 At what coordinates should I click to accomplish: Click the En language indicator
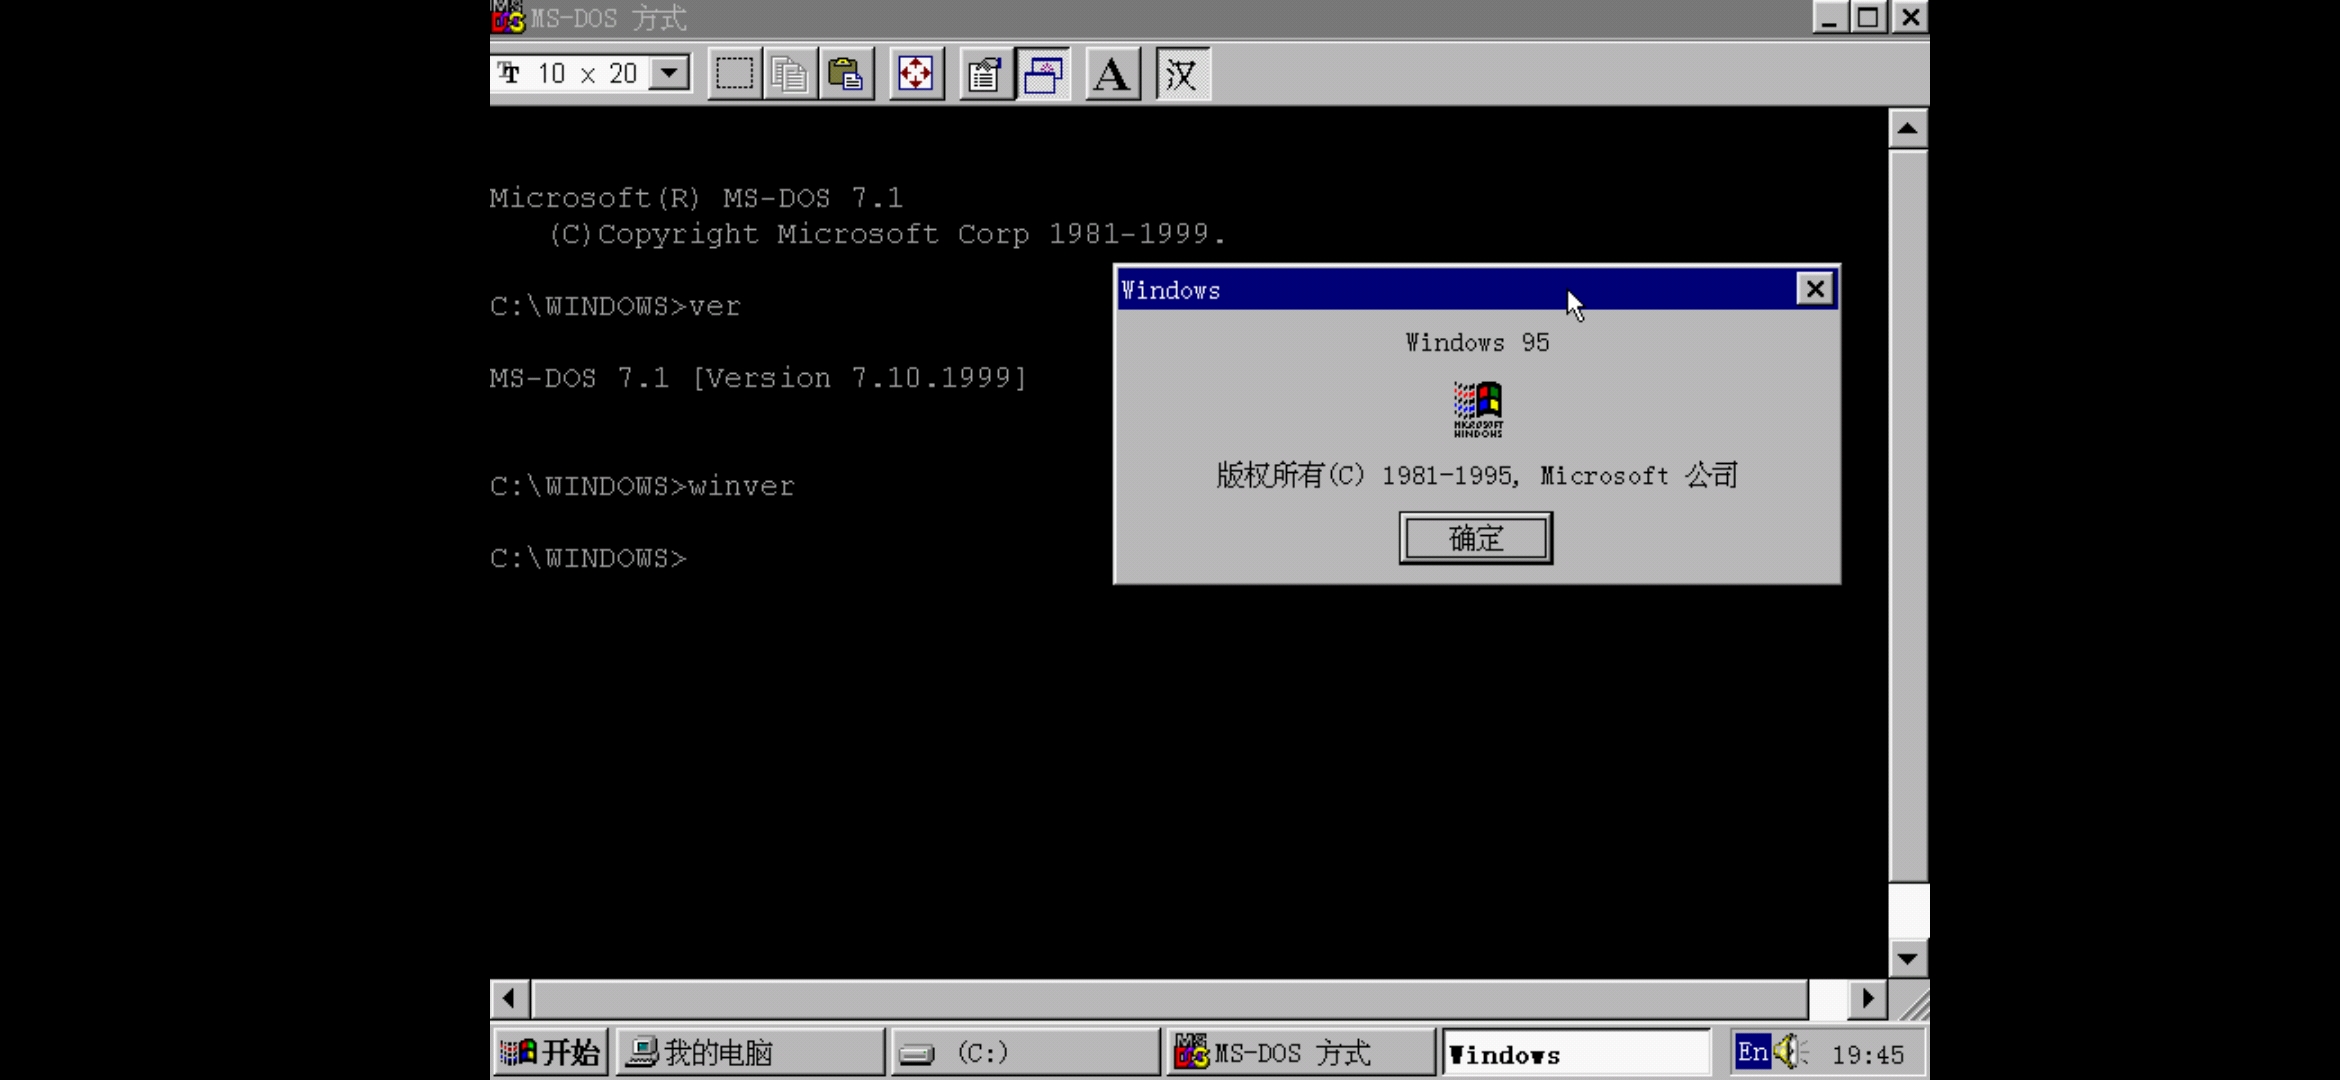(x=1752, y=1052)
